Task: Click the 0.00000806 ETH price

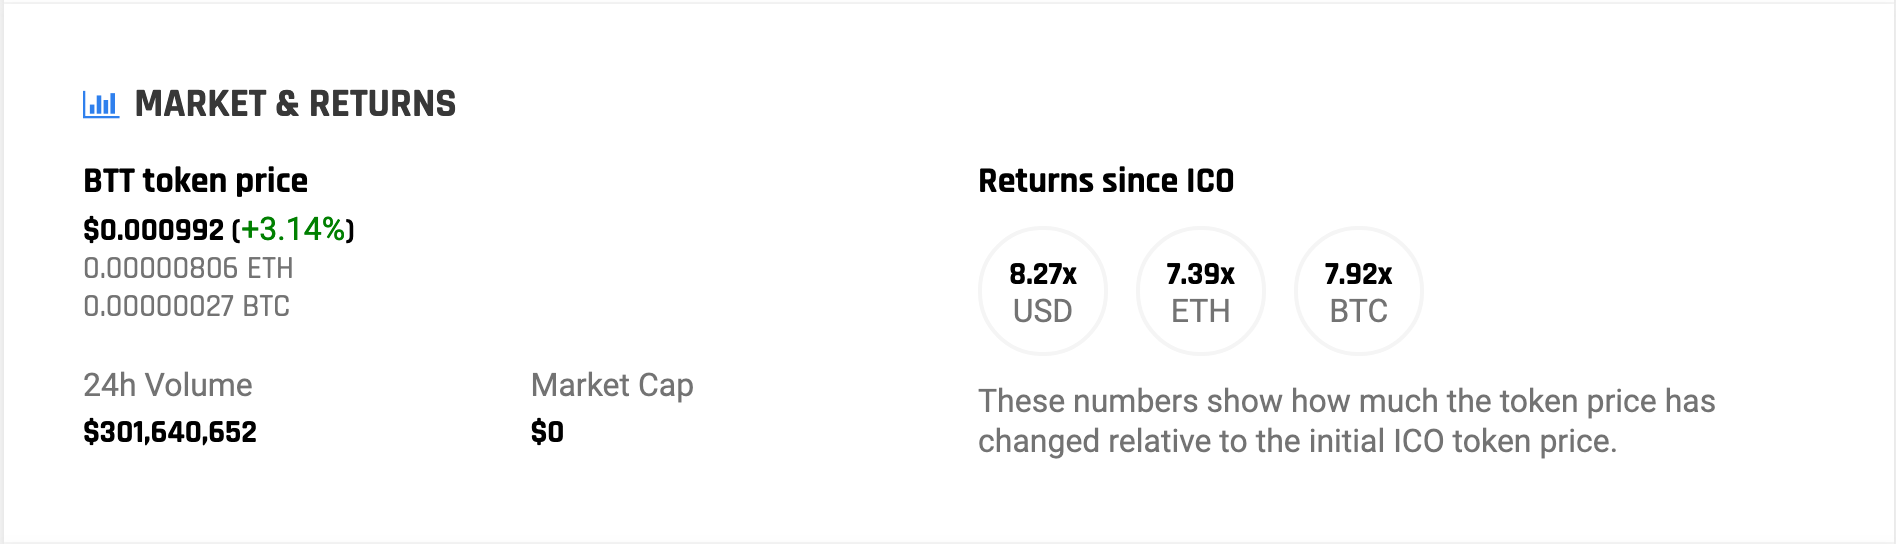Action: pos(188,268)
